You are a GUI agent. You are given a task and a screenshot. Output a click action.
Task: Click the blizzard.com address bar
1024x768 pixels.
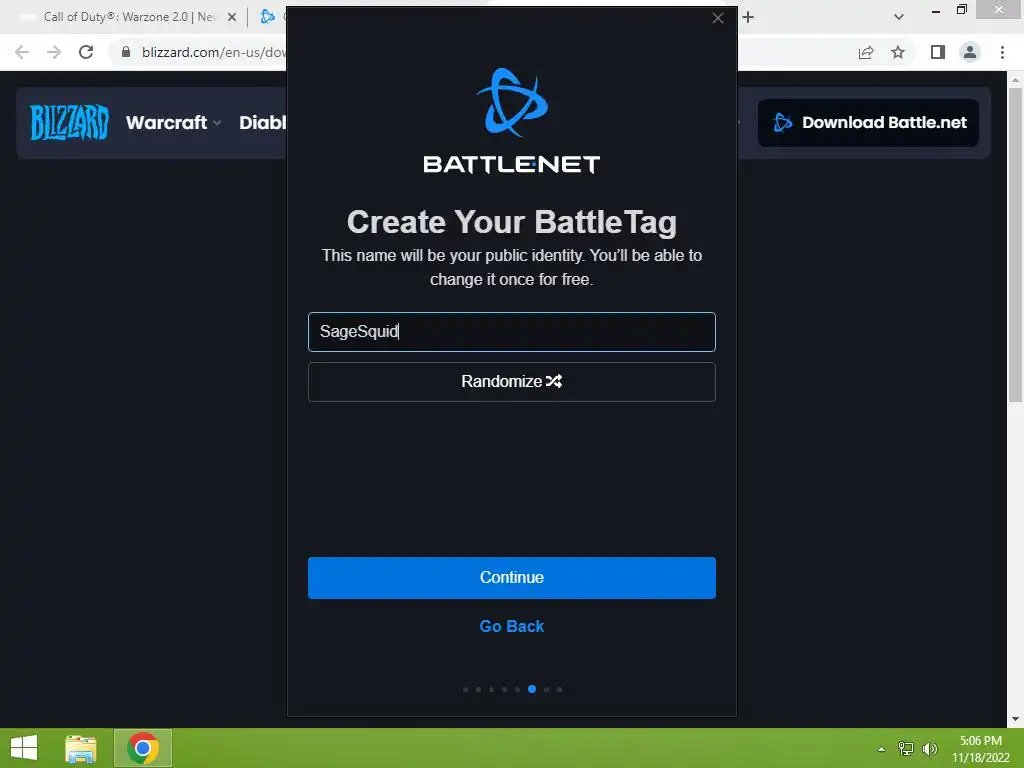(x=214, y=52)
